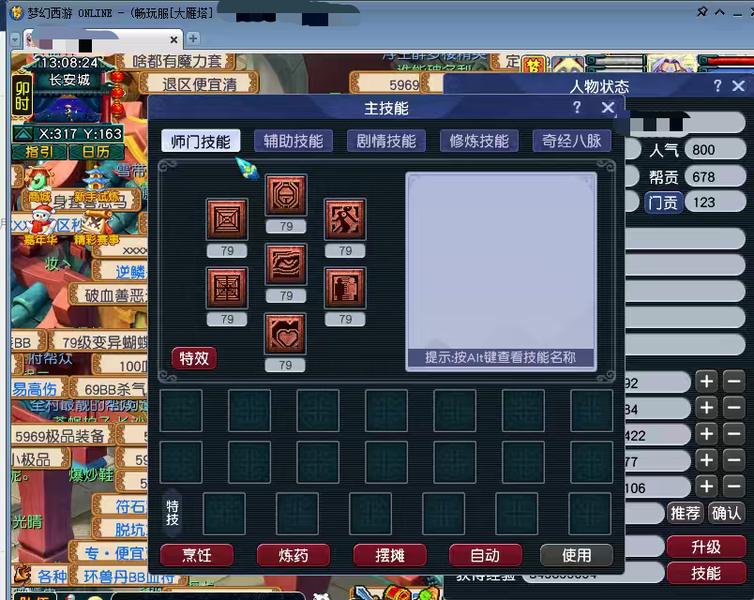The image size is (754, 600).
Task: Increase the attribute showing 422
Action: [x=706, y=434]
